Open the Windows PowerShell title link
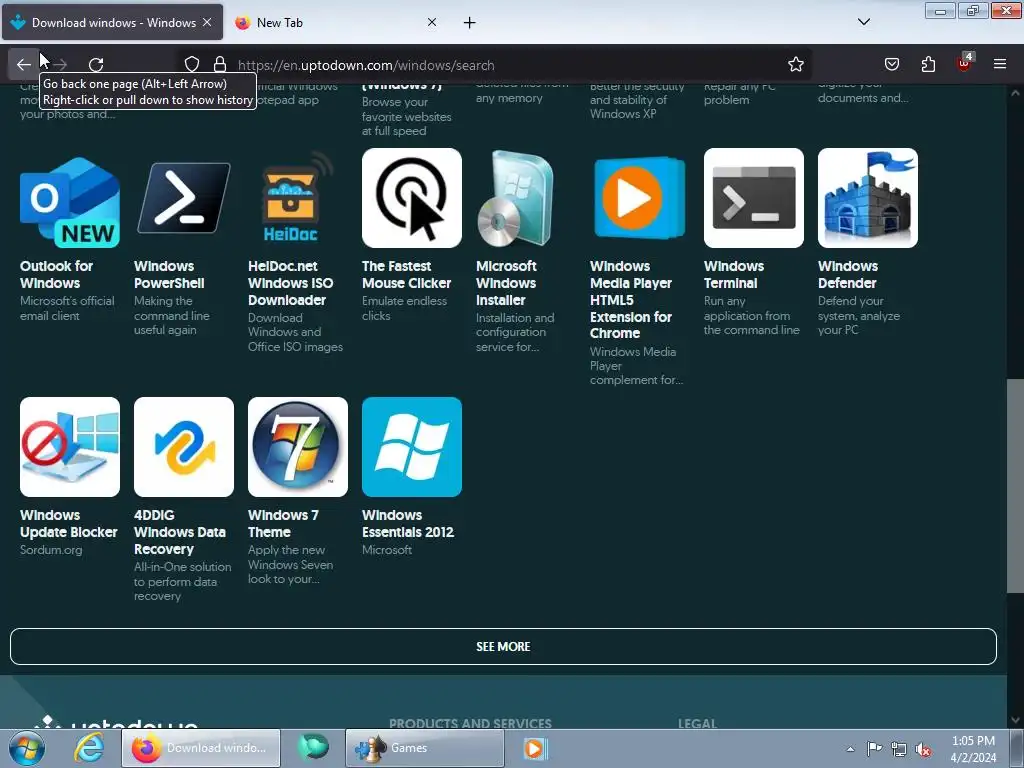The width and height of the screenshot is (1024, 768). (169, 274)
